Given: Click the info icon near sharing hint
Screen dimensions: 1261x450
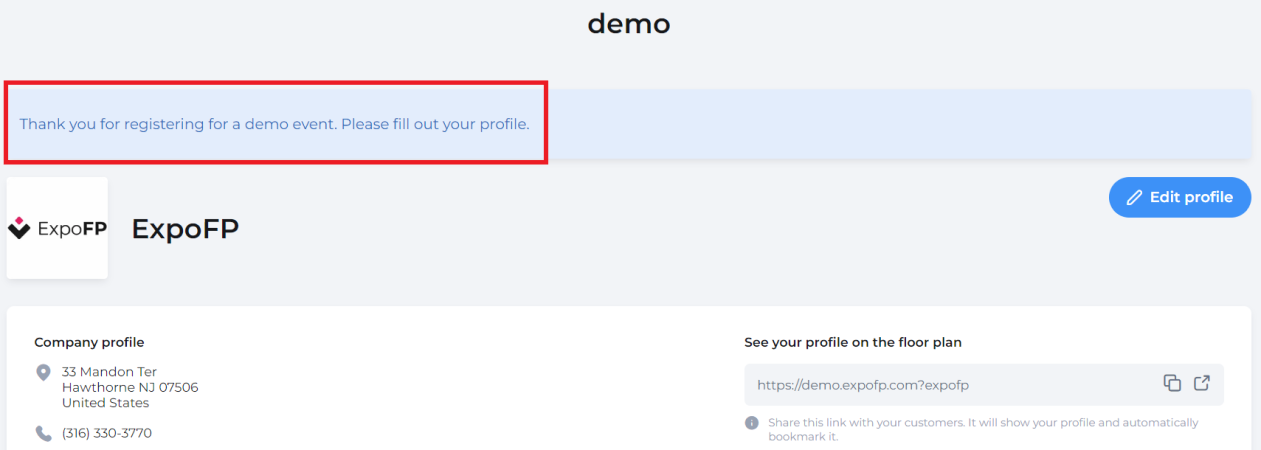Looking at the screenshot, I should click(752, 423).
